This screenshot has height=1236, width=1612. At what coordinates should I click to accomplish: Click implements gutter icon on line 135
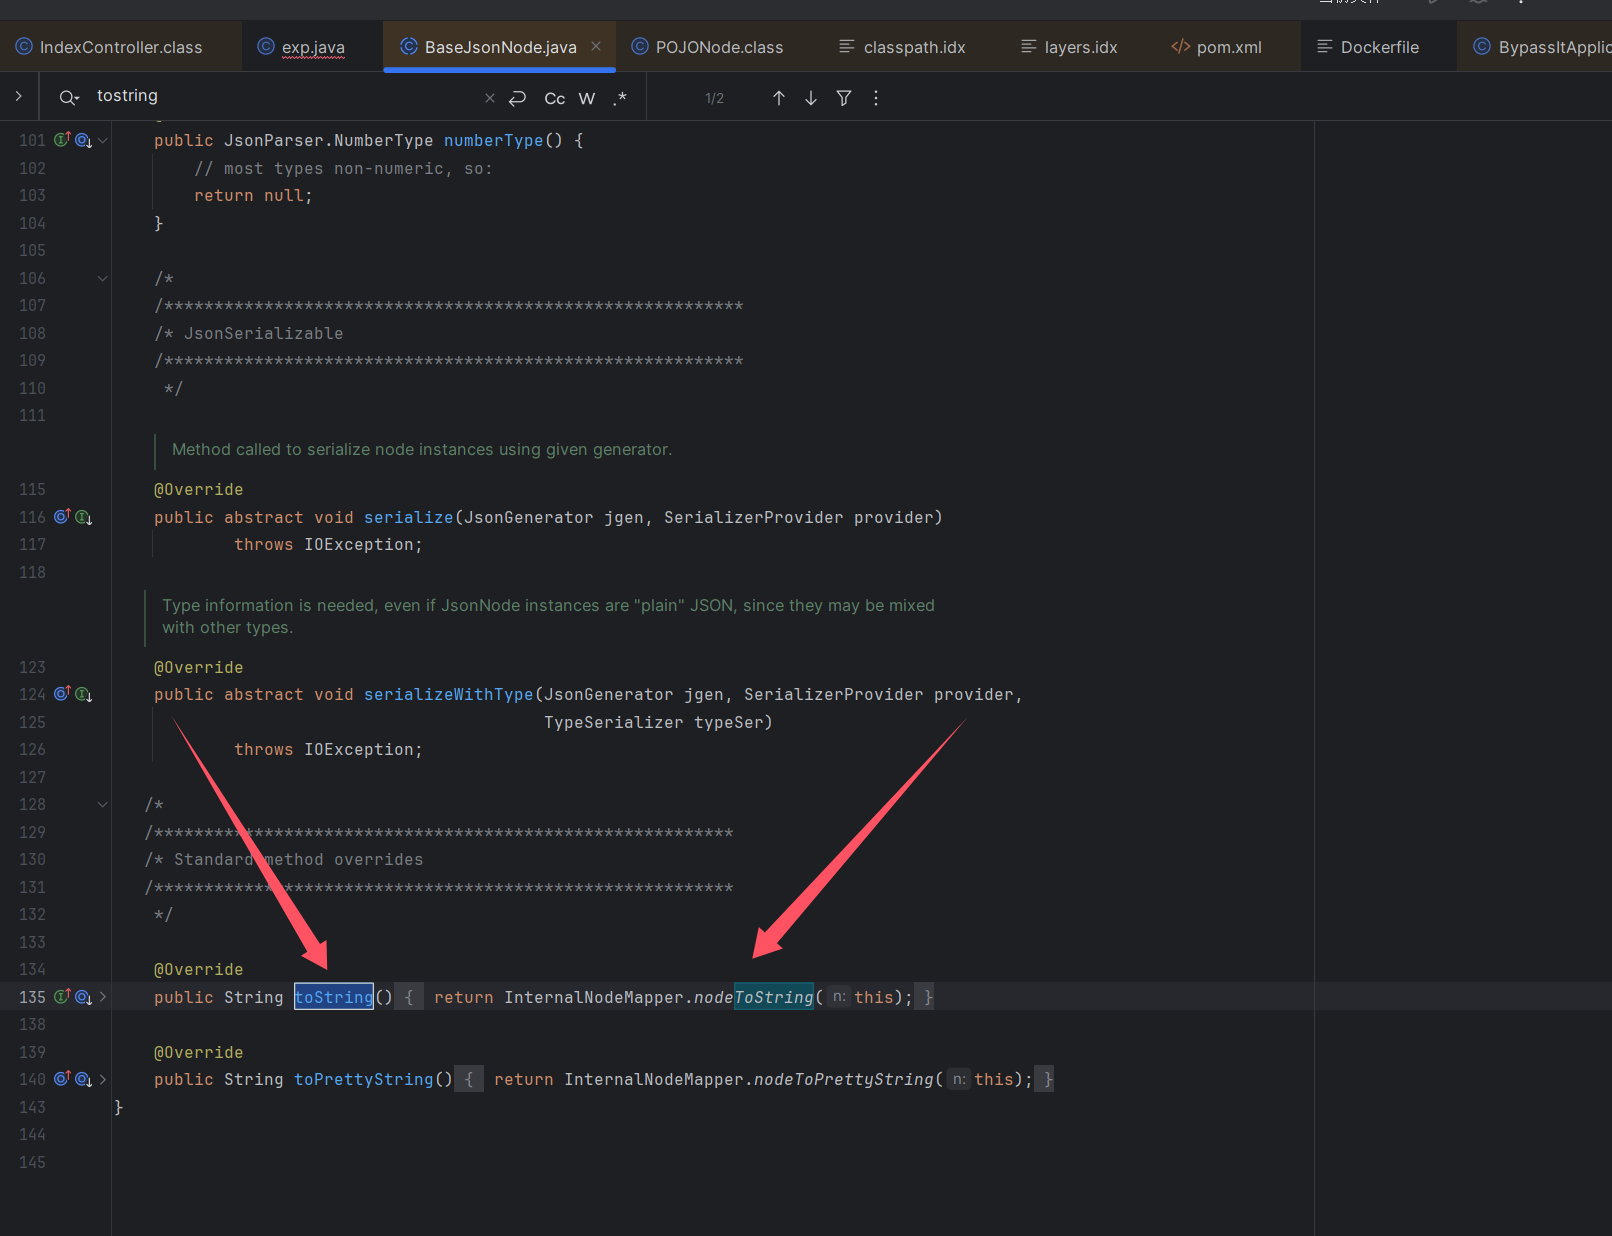pos(62,996)
